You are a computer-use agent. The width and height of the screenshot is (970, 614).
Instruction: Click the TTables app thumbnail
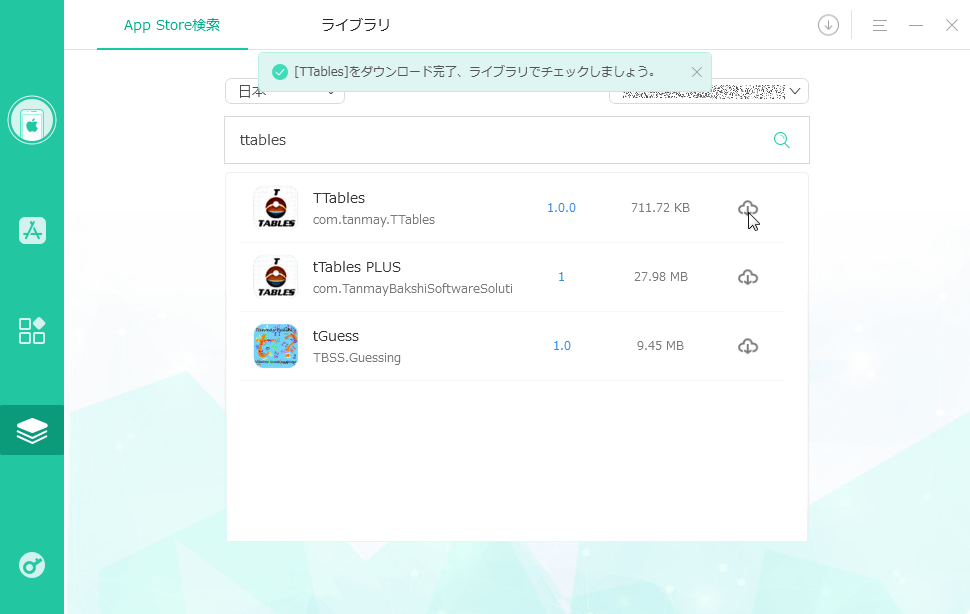coord(276,208)
